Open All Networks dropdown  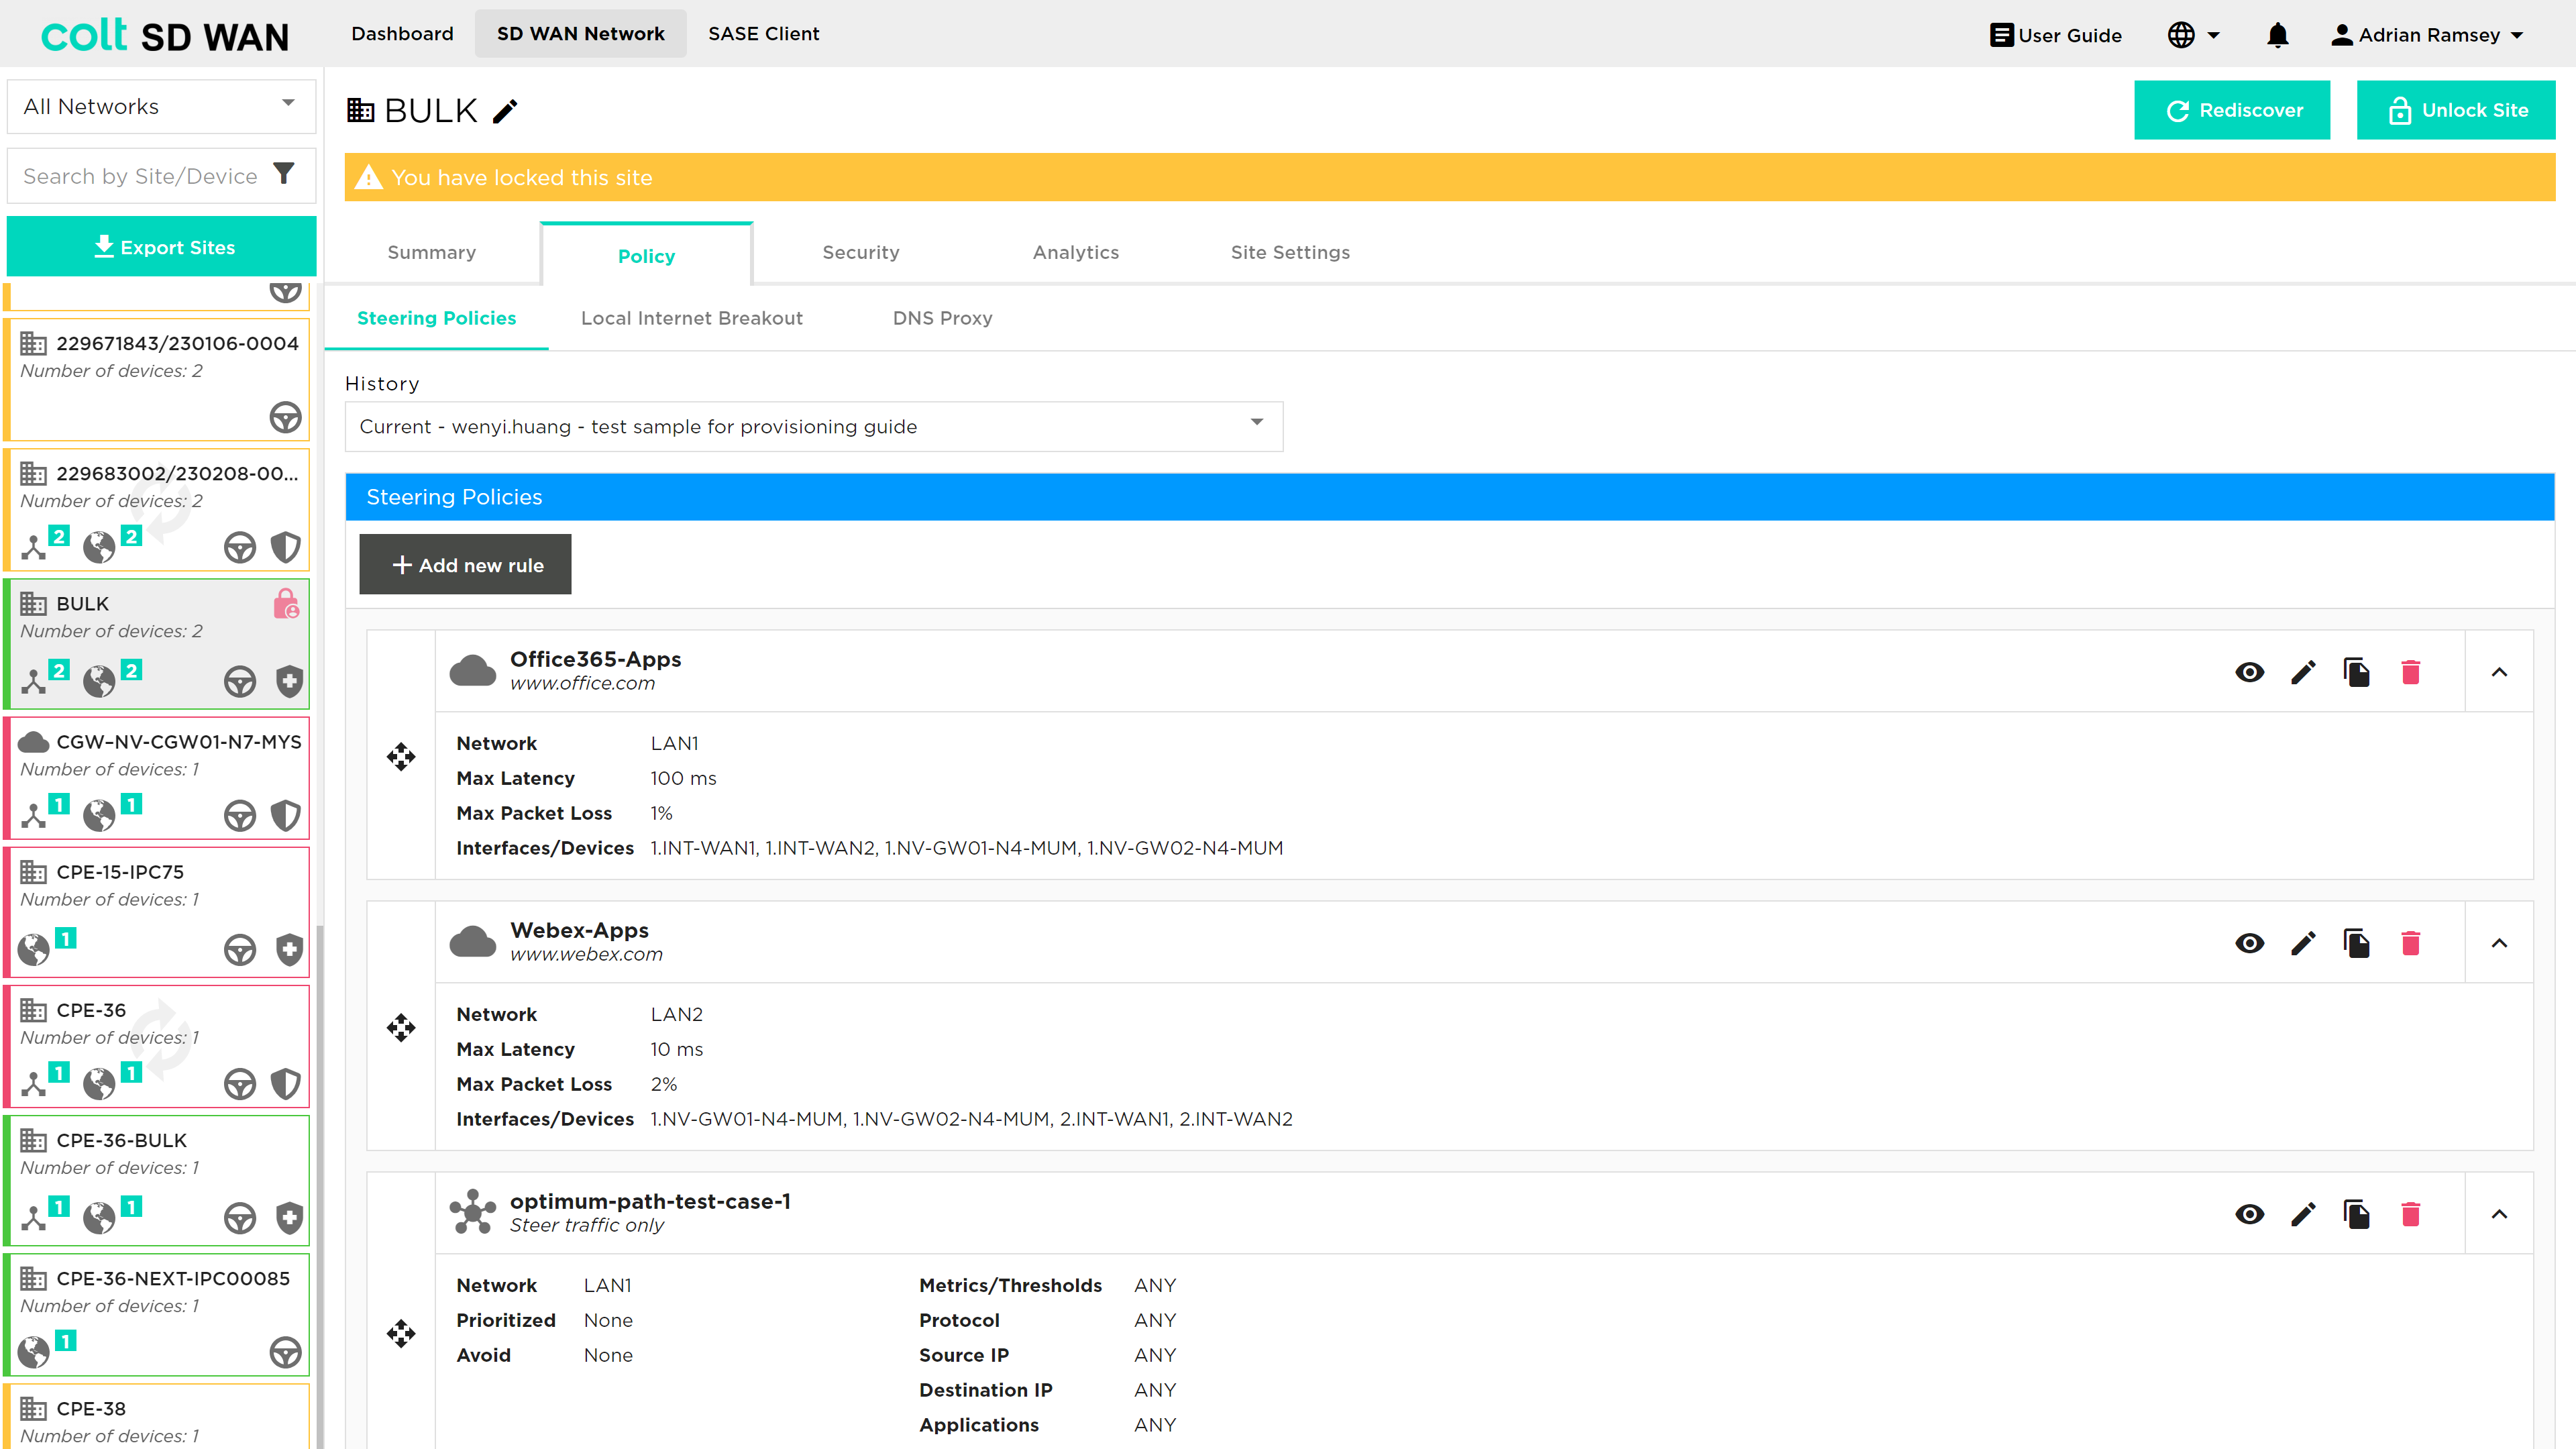[162, 106]
